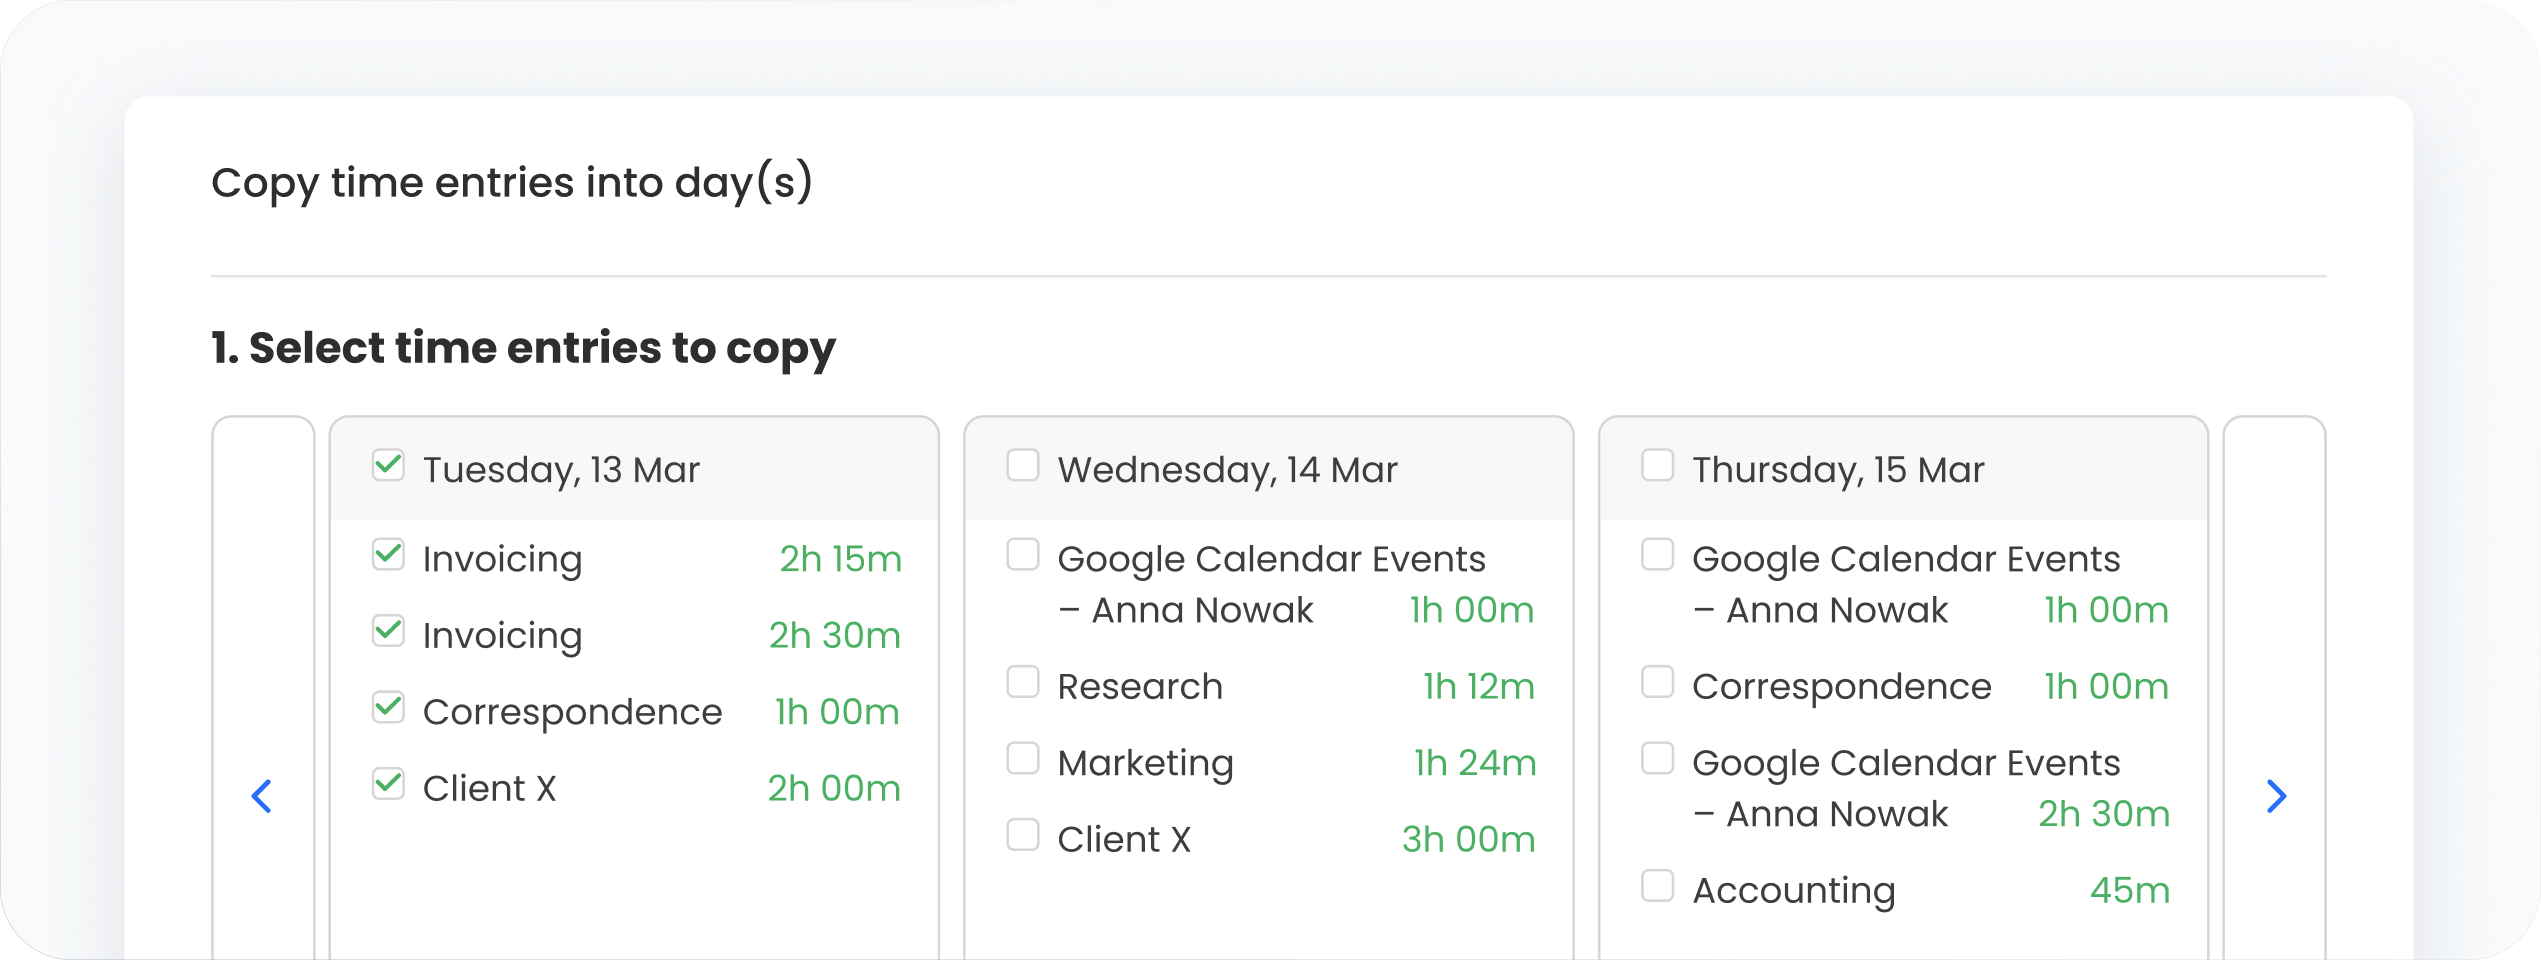Click the '1h 12m' duration value
The width and height of the screenshot is (2541, 960).
[1479, 687]
